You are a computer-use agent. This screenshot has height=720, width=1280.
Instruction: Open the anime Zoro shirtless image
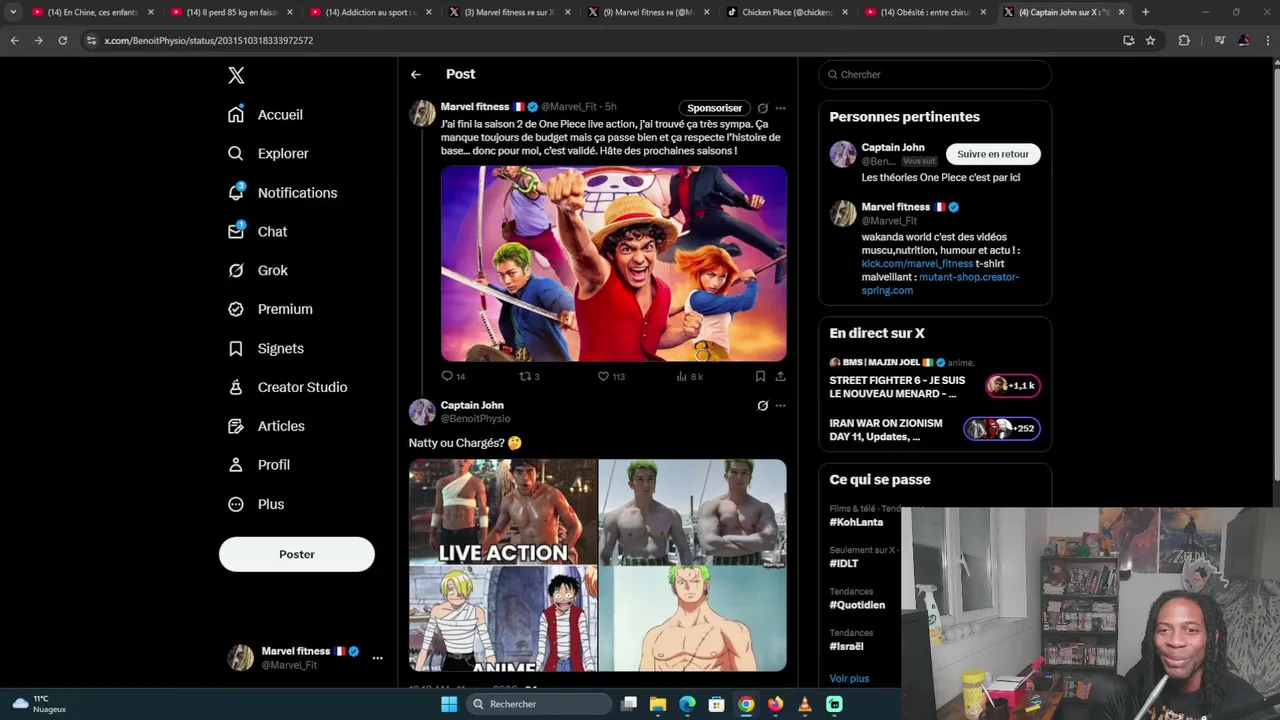coord(693,619)
